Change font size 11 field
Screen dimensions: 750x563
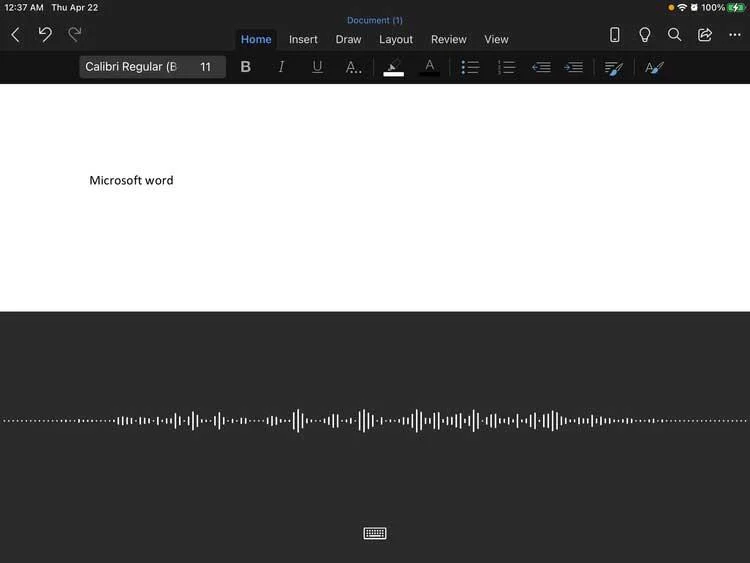pos(206,66)
